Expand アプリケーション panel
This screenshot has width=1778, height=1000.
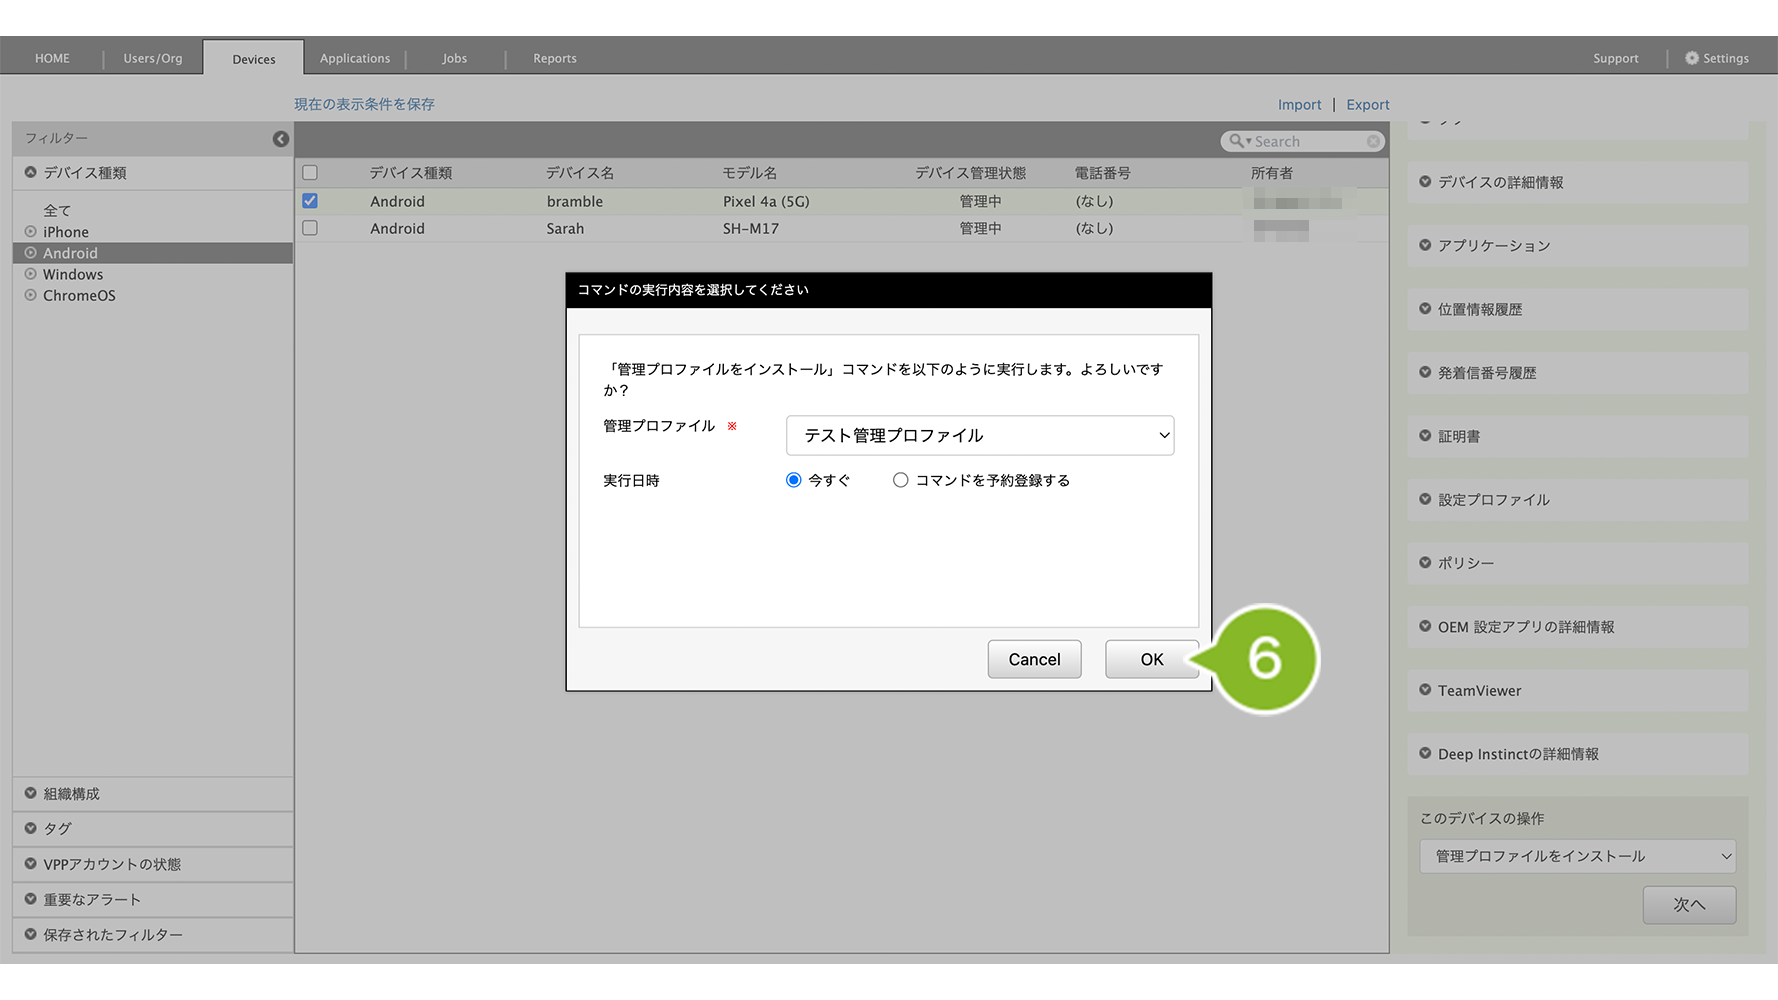(x=1577, y=246)
